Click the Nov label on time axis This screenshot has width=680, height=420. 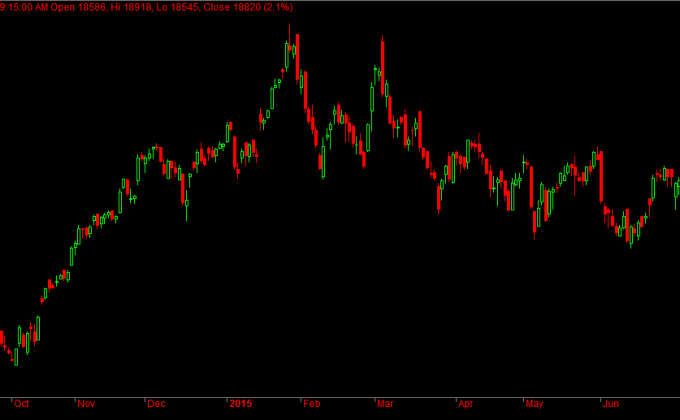coord(86,404)
